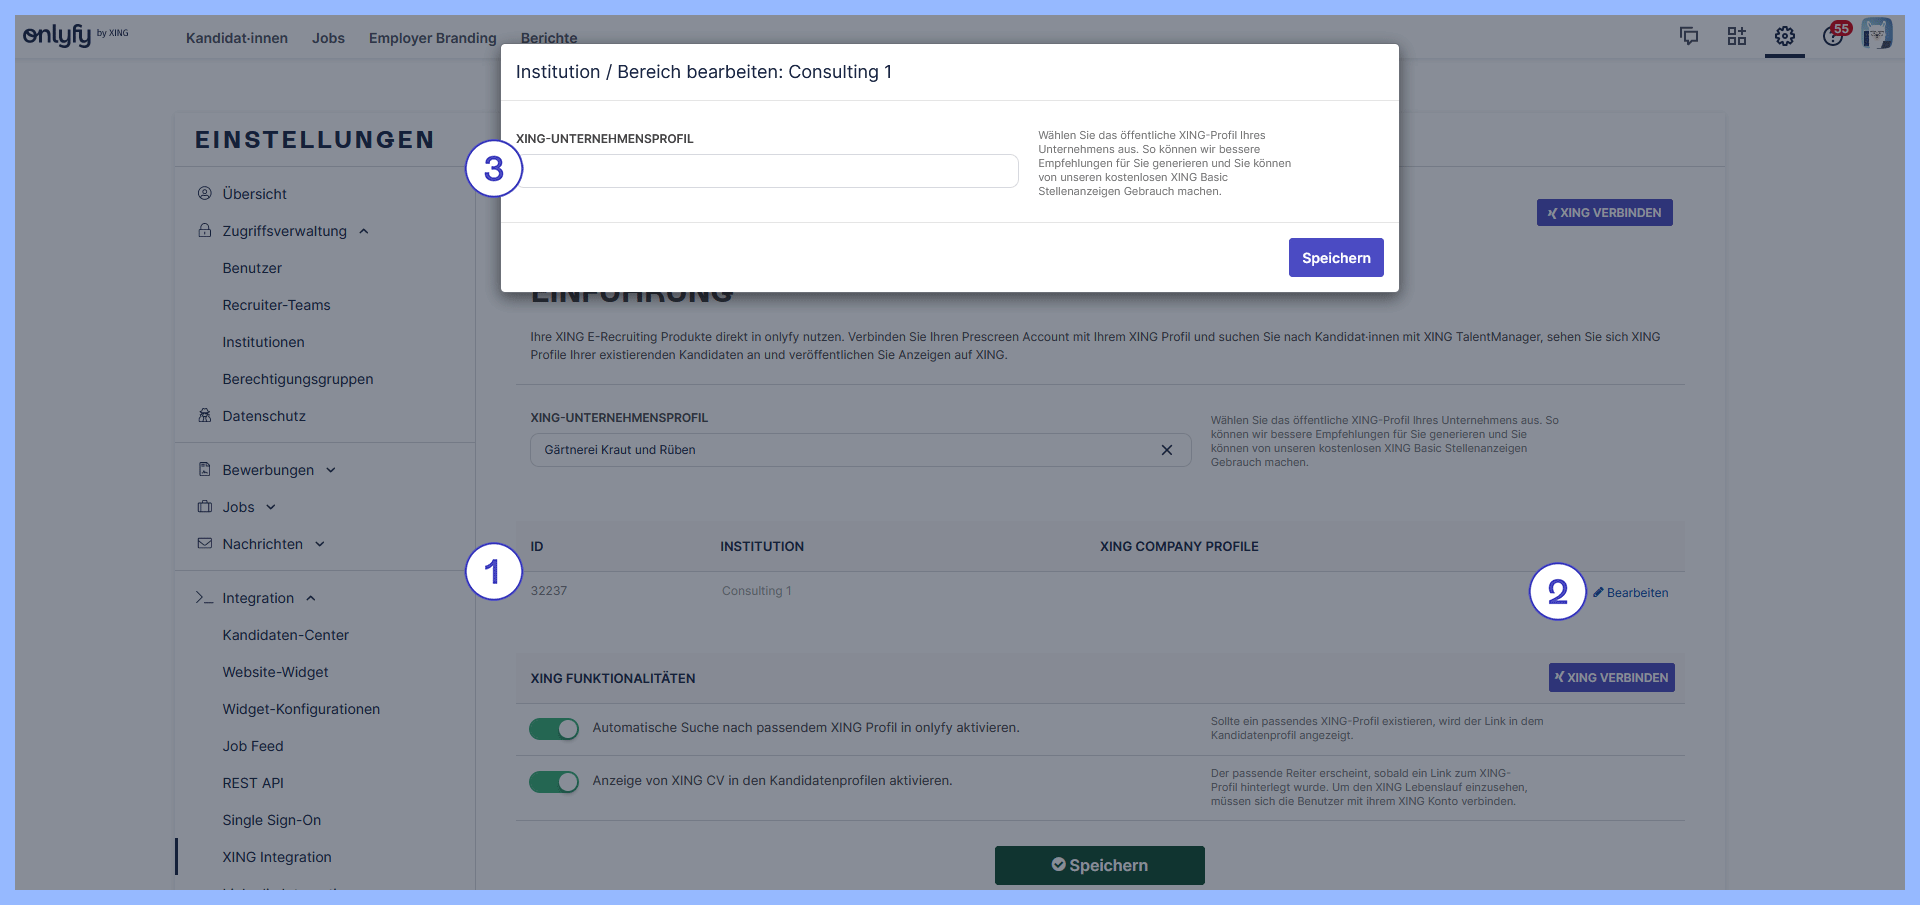Click the settings gear icon in header
Viewport: 1920px width, 905px height.
pos(1785,37)
